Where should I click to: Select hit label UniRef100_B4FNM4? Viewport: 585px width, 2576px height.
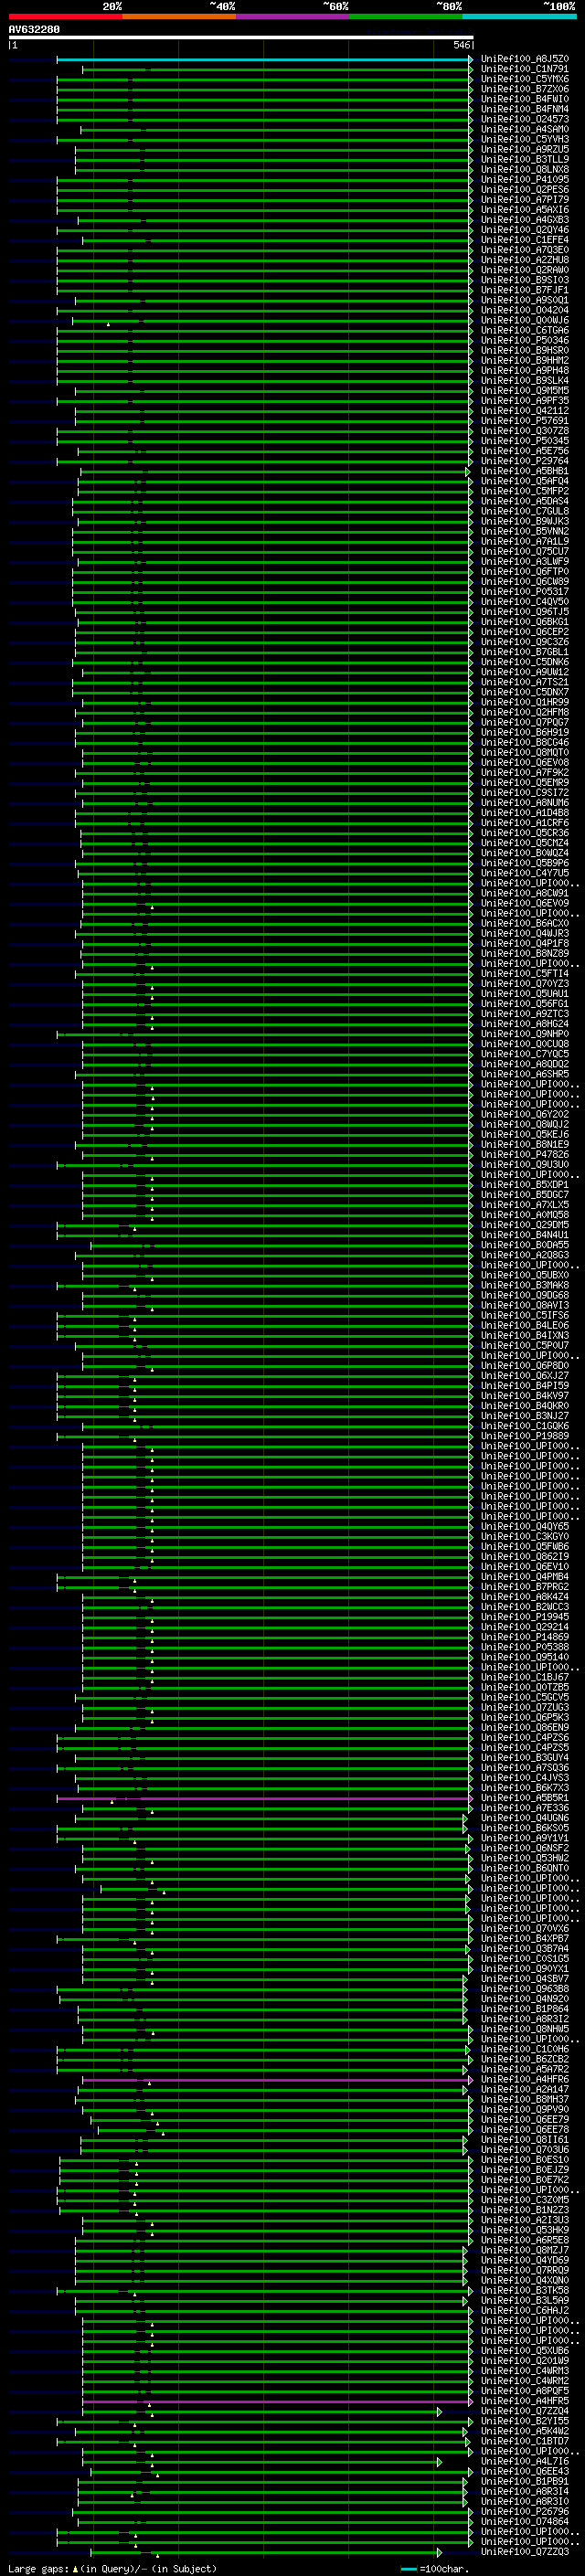(x=525, y=109)
